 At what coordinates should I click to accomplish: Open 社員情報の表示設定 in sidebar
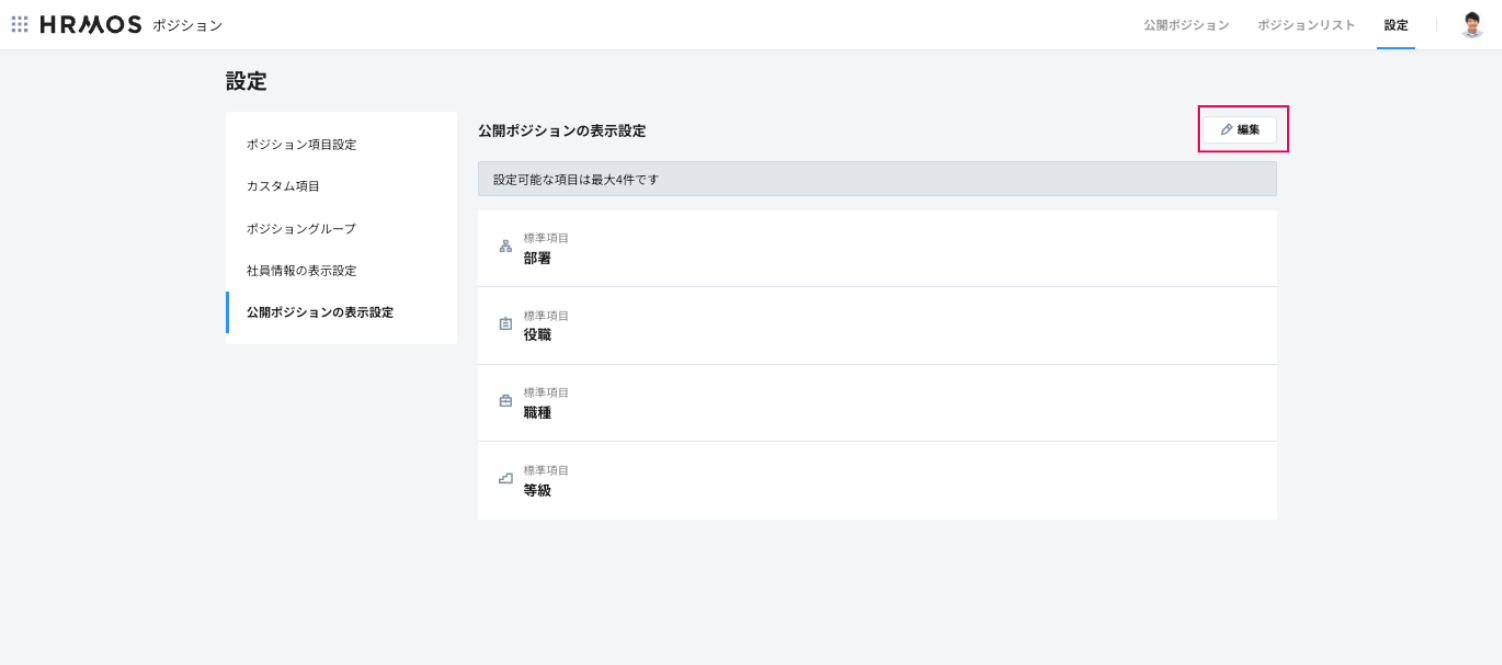(x=301, y=271)
